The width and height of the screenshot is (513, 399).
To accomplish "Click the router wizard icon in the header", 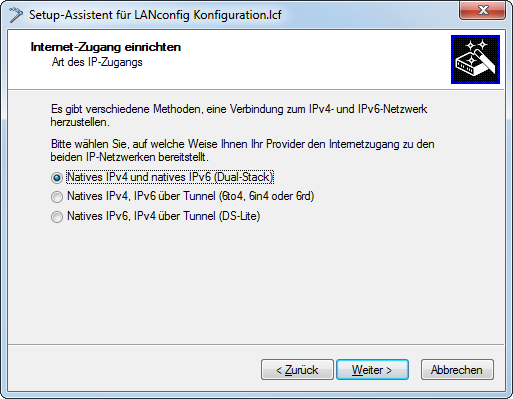I will click(475, 59).
